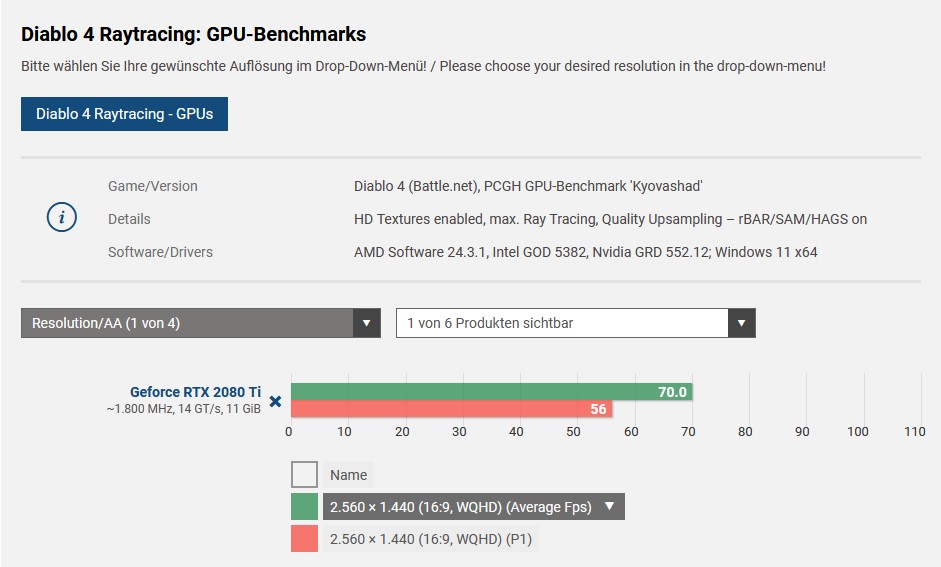The image size is (941, 567).
Task: Open the Geforce RTX 2080 Ti link
Action: pyautogui.click(x=196, y=392)
